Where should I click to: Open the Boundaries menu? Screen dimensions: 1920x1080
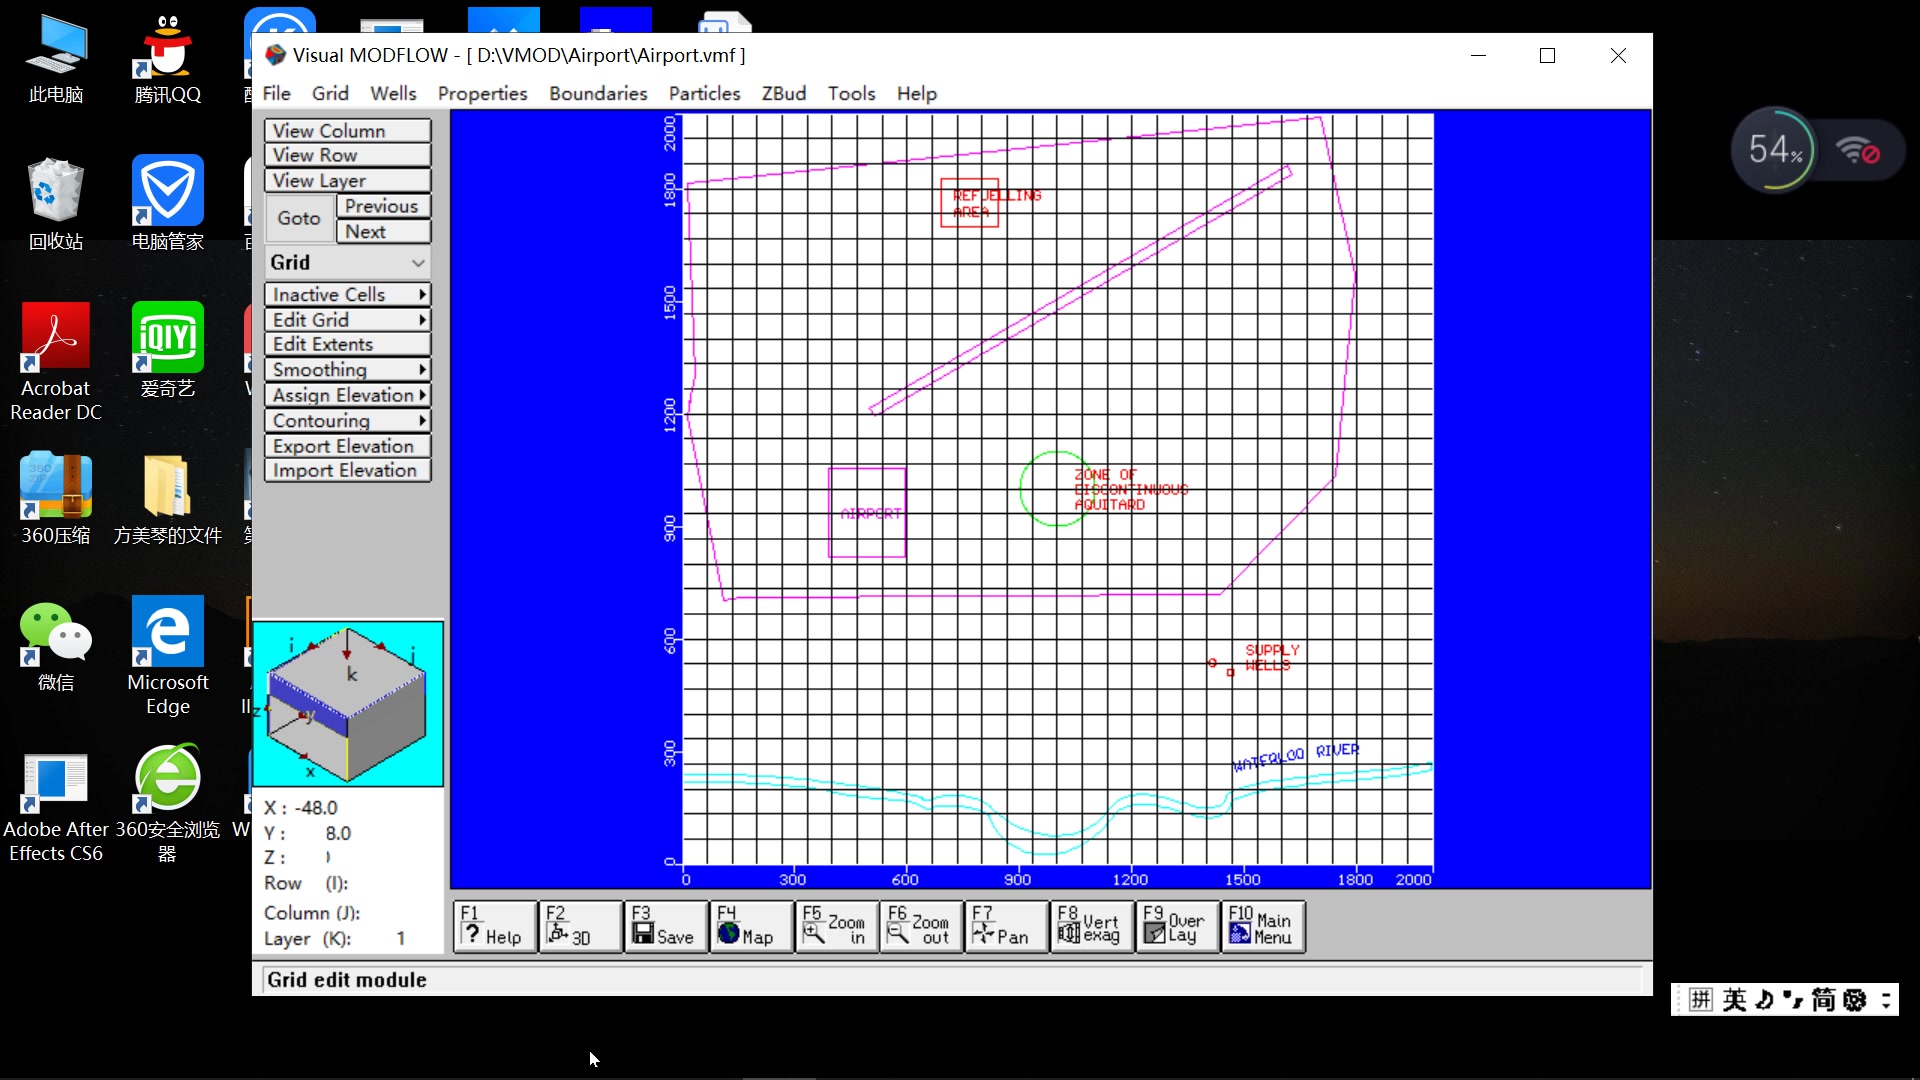click(x=597, y=93)
